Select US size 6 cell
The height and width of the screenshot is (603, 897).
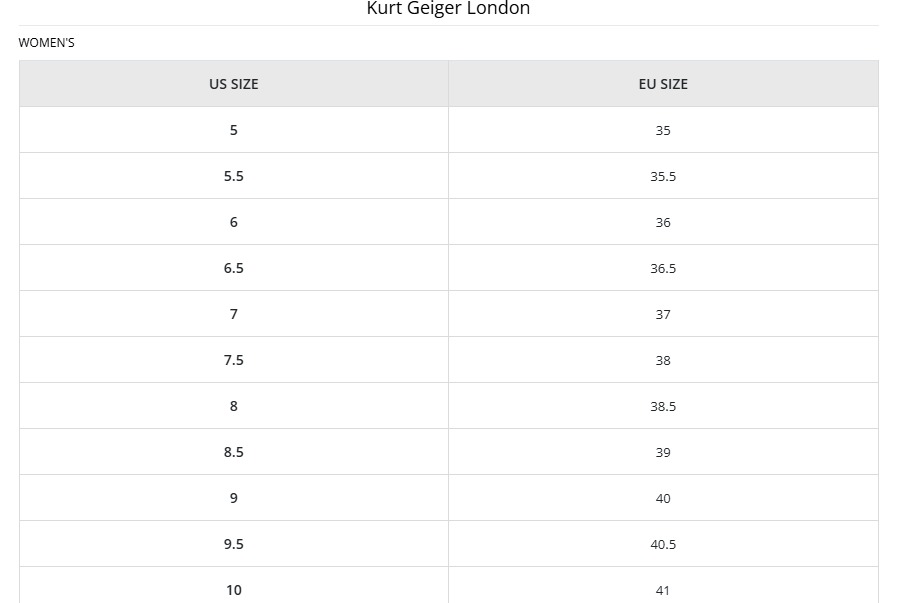click(233, 222)
